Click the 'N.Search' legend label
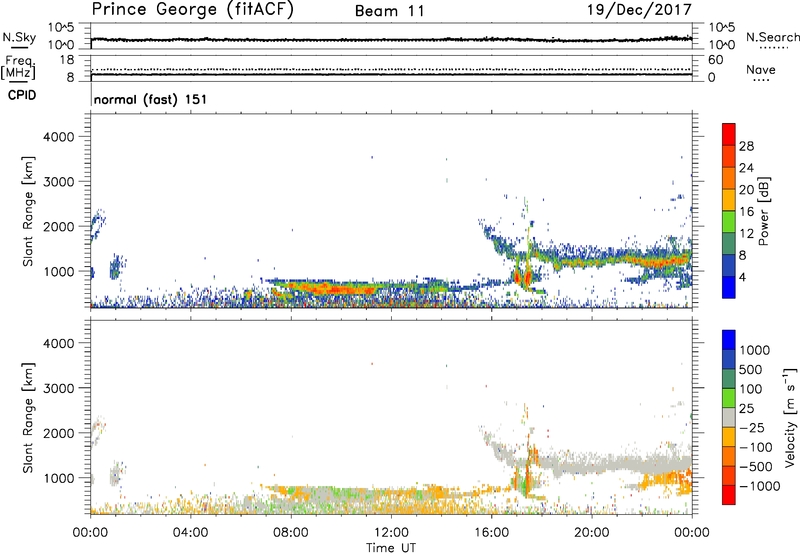Viewport: 800px width, 554px height. click(x=772, y=37)
